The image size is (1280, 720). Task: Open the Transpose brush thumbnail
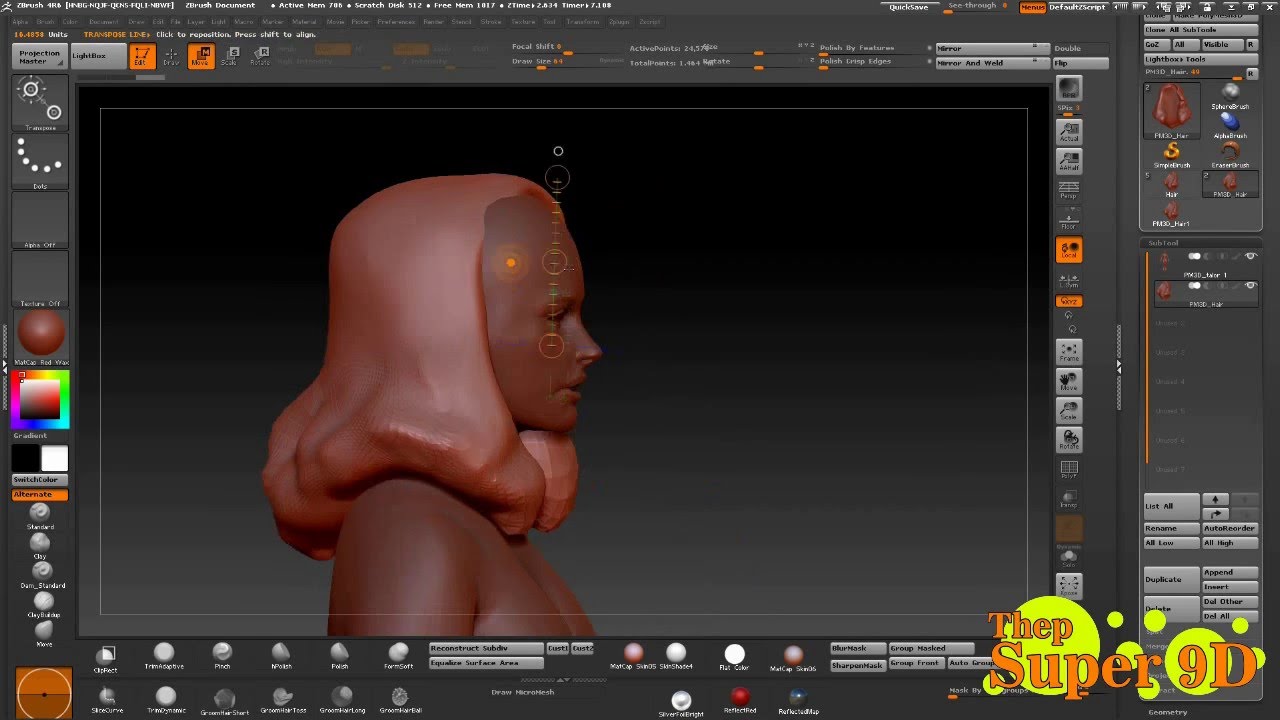tap(40, 104)
